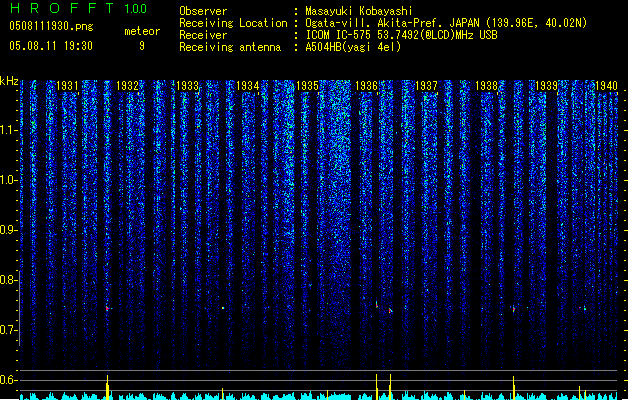
Task: Click the A504HB(yagi 4el) antenna text
Action: pyautogui.click(x=353, y=47)
